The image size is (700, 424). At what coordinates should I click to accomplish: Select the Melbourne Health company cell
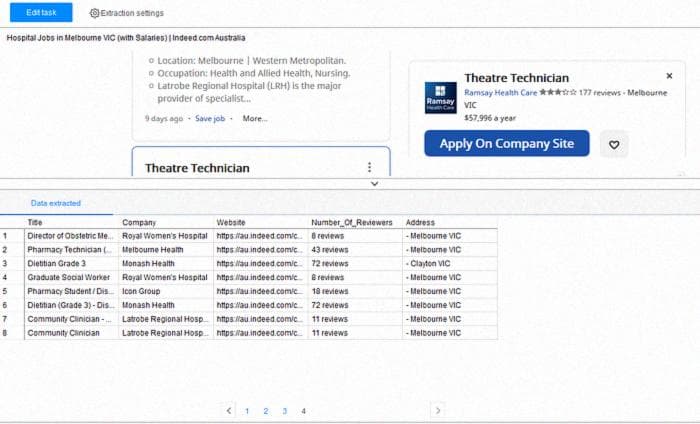pyautogui.click(x=166, y=250)
